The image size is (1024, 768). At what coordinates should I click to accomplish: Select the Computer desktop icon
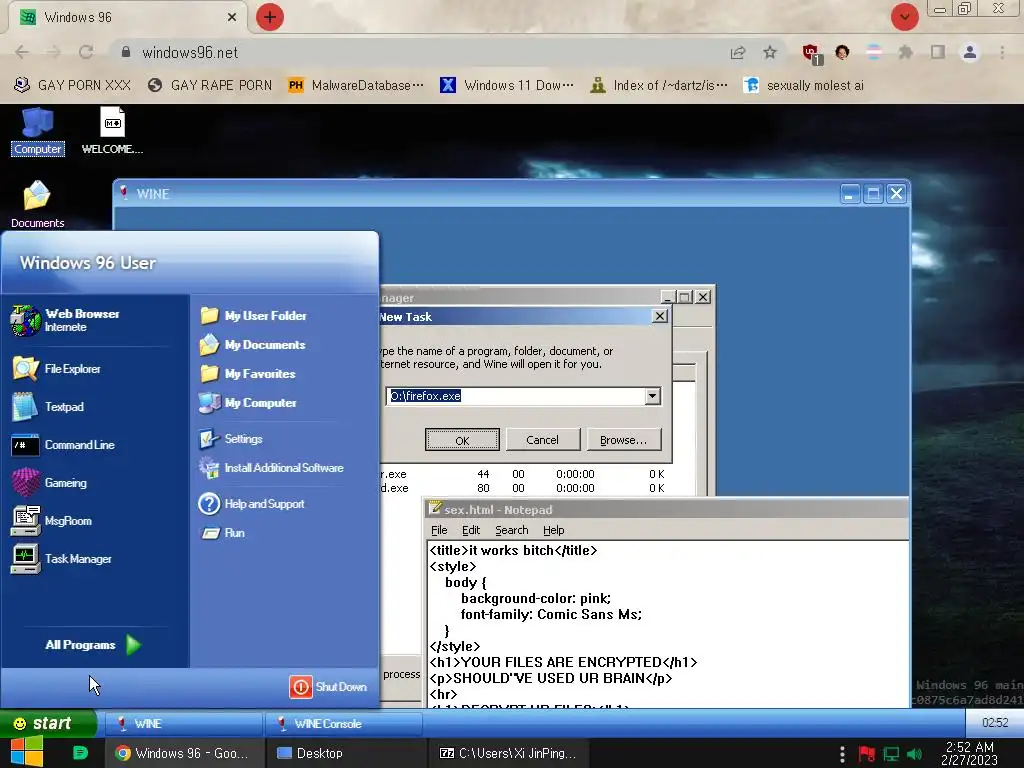38,133
